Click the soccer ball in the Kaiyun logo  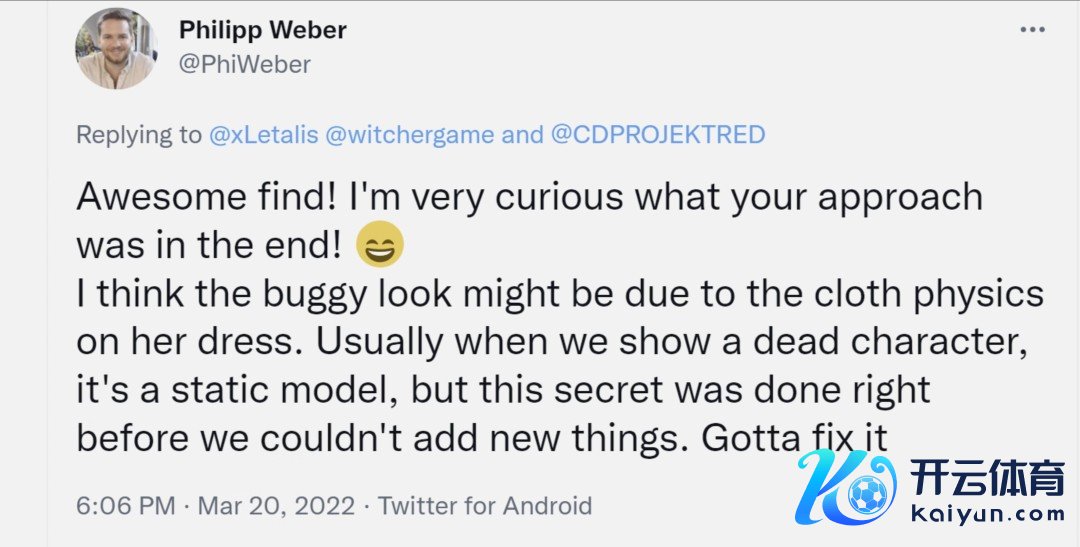point(866,494)
